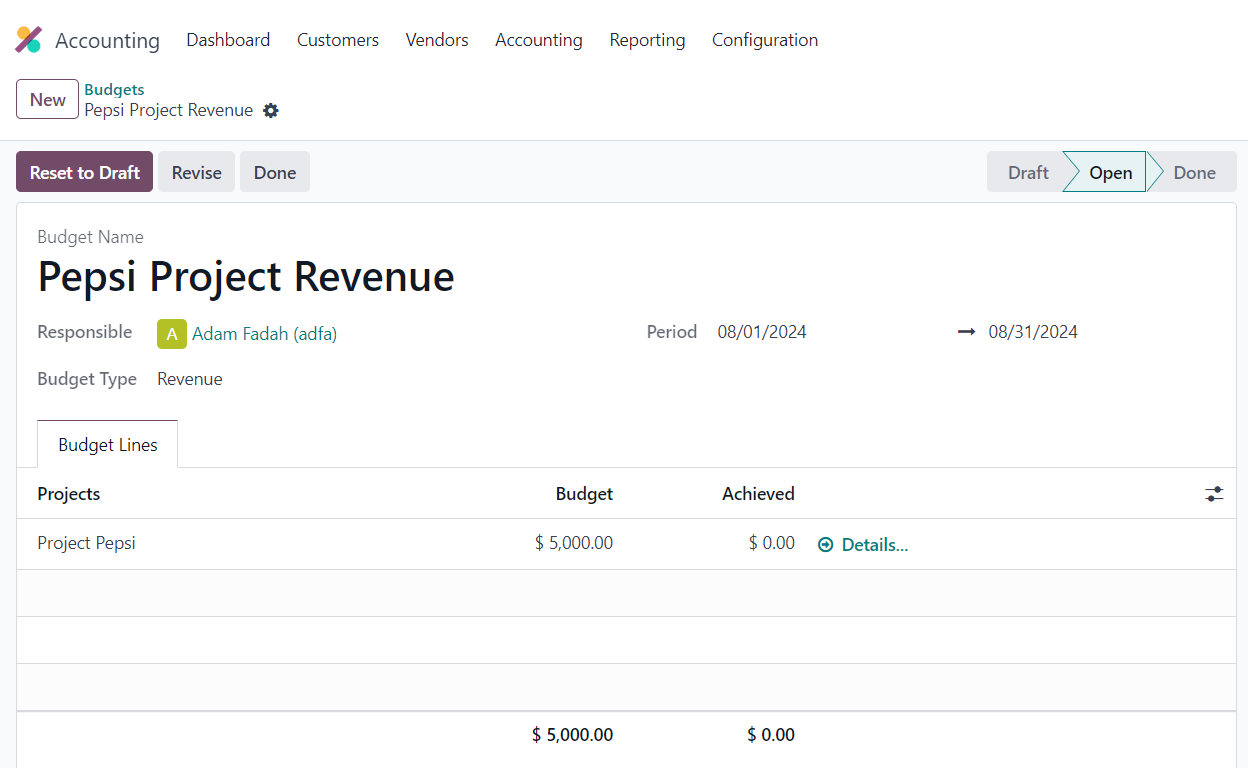
Task: Sort by the Projects column header
Action: 69,494
